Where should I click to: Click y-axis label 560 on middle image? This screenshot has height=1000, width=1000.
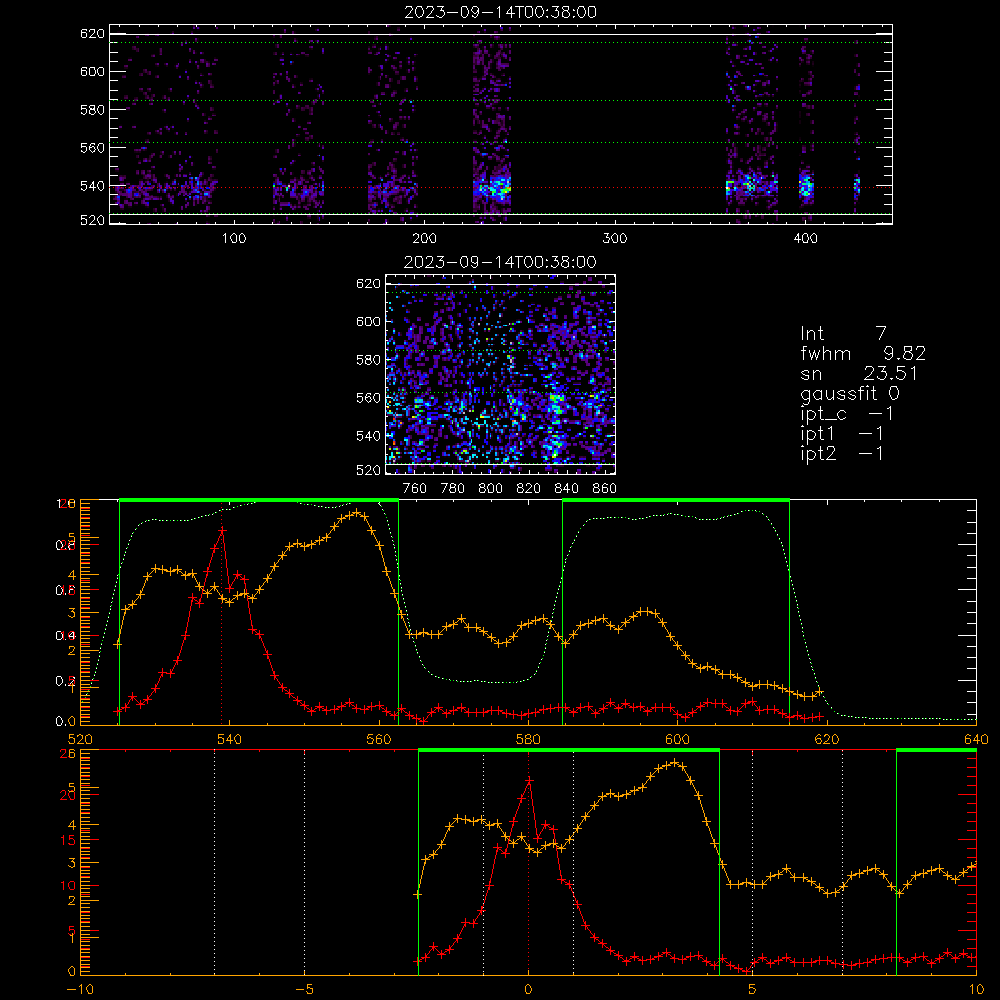point(369,398)
